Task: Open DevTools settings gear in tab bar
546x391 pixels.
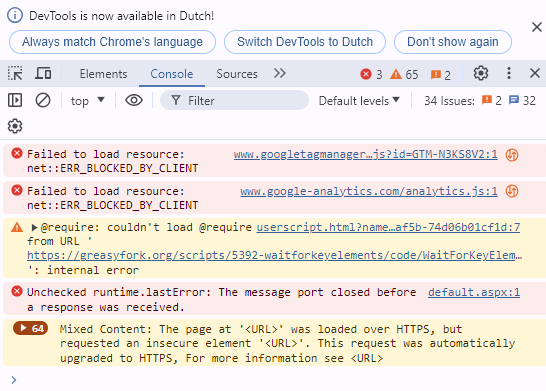Action: (x=481, y=73)
